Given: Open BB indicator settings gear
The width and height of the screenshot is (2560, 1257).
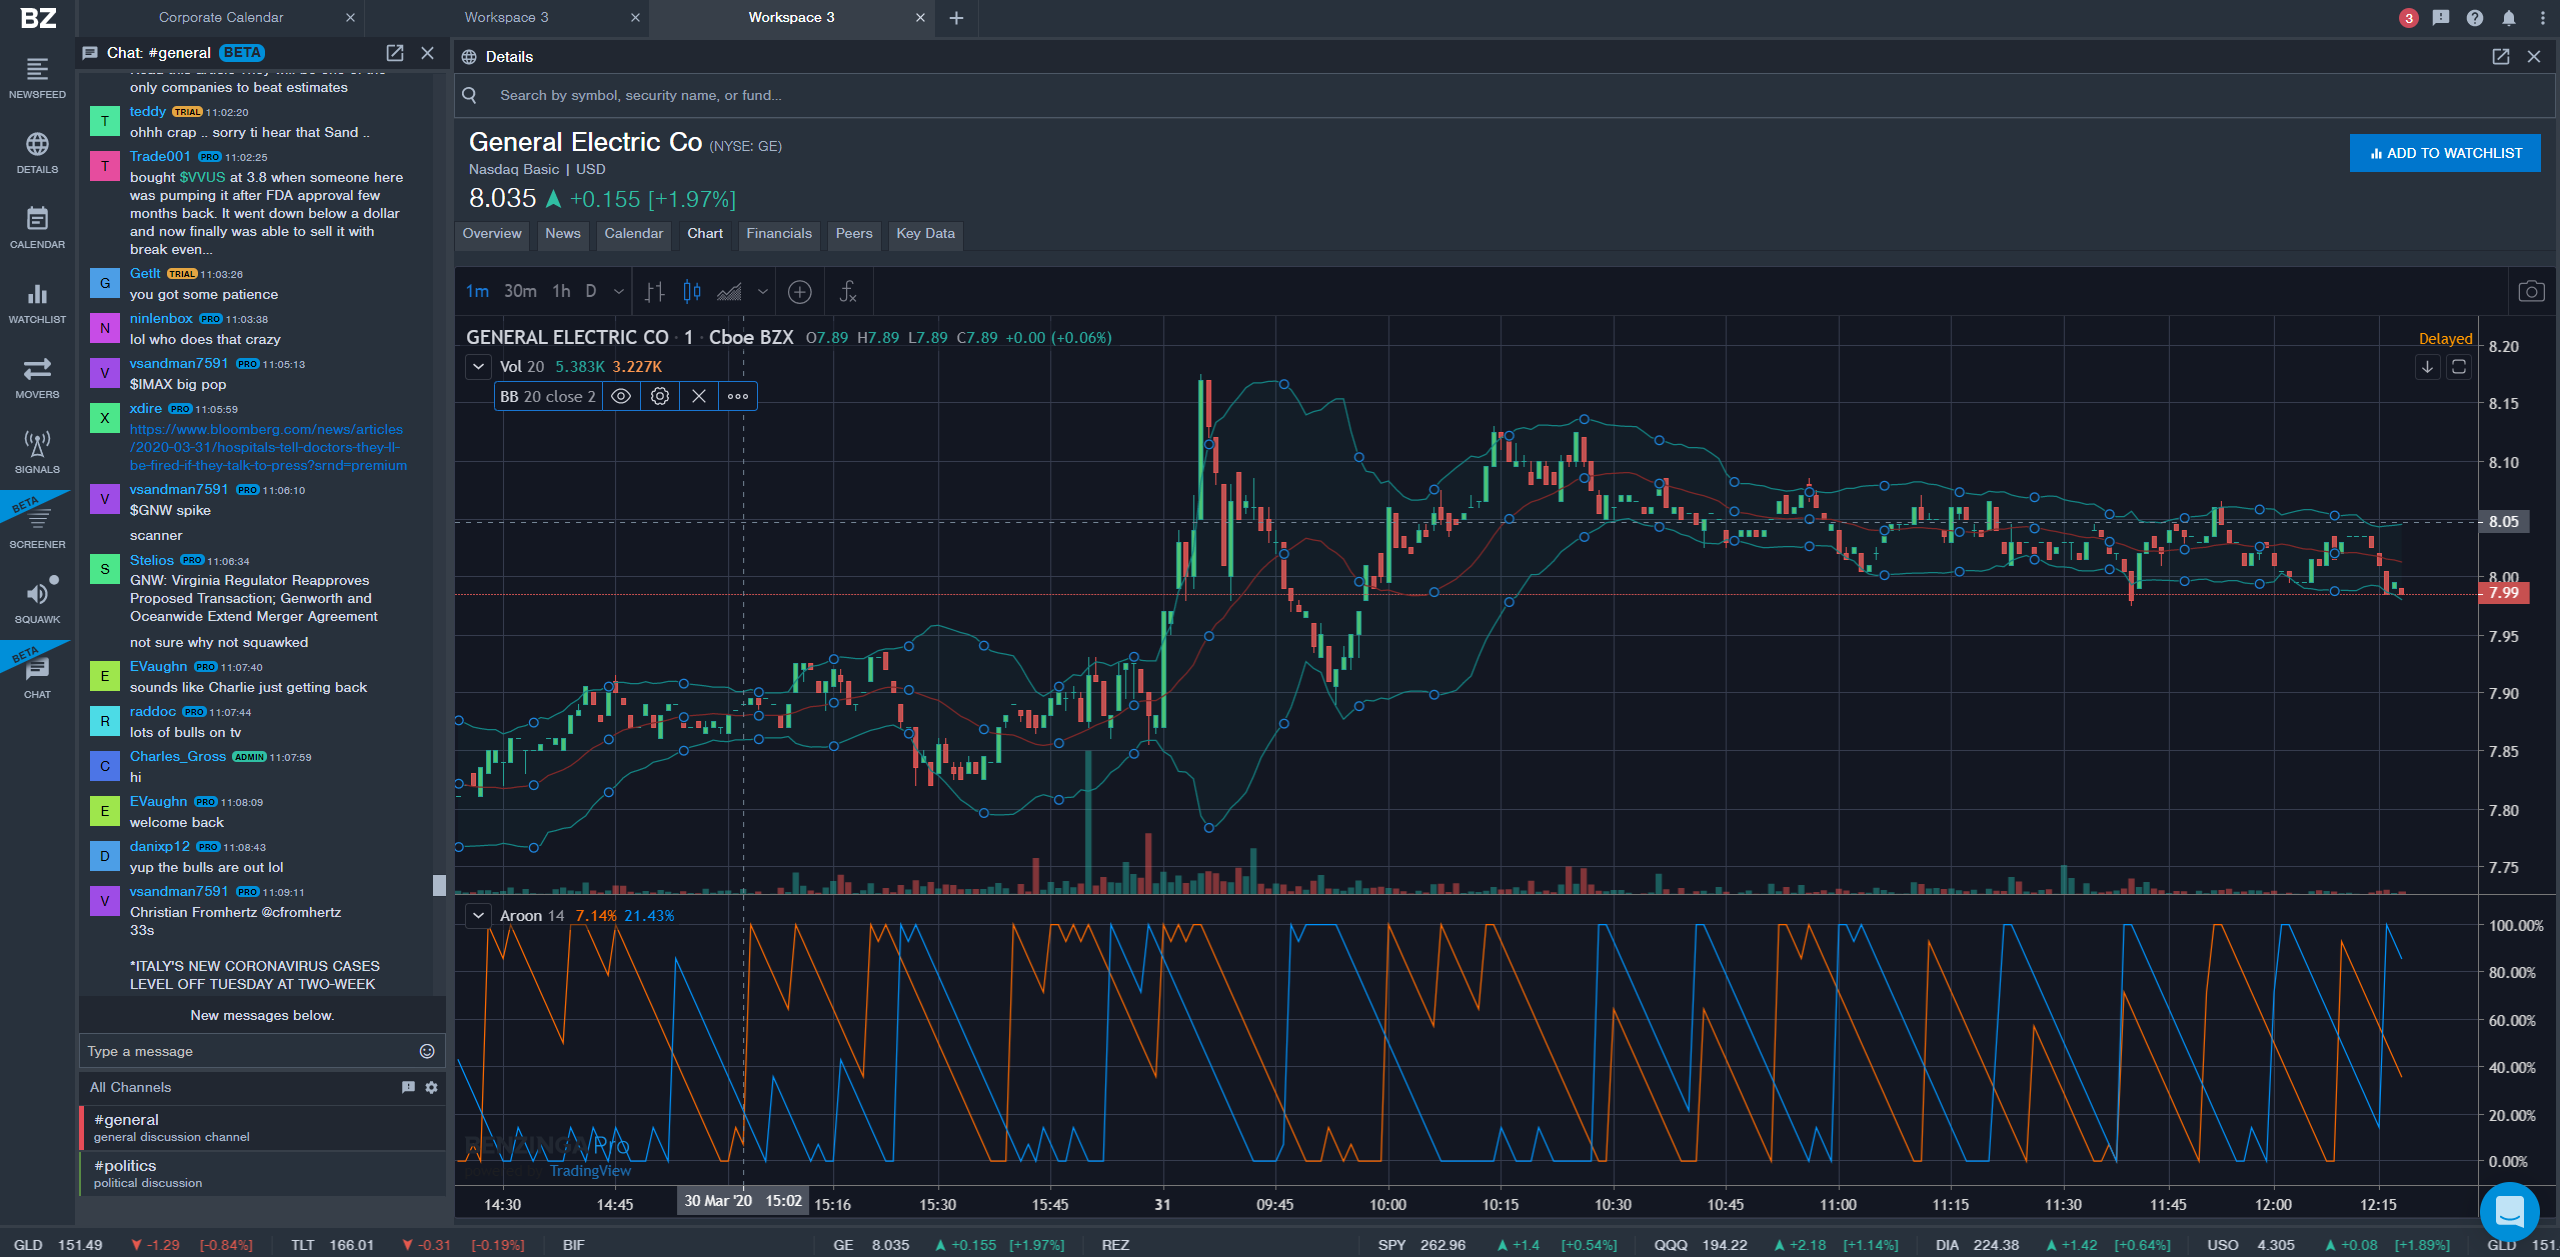Looking at the screenshot, I should click(660, 397).
